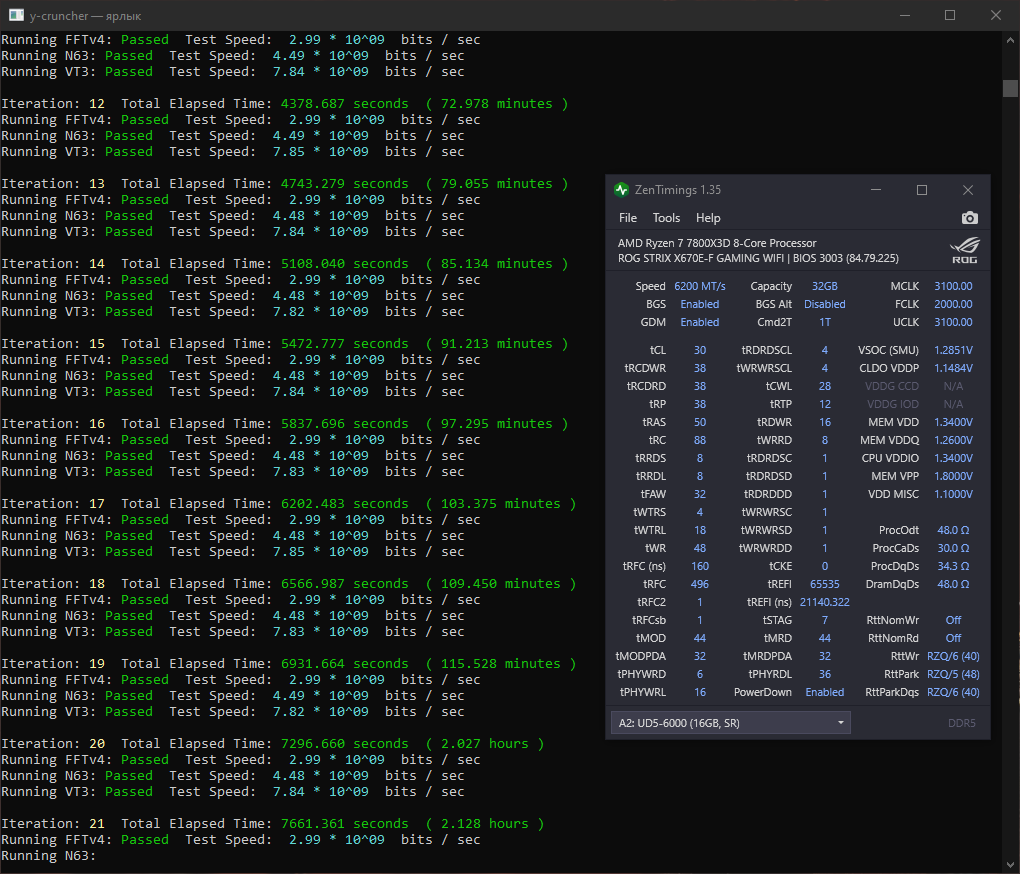Click the FCLK 2000.00 value

point(953,304)
